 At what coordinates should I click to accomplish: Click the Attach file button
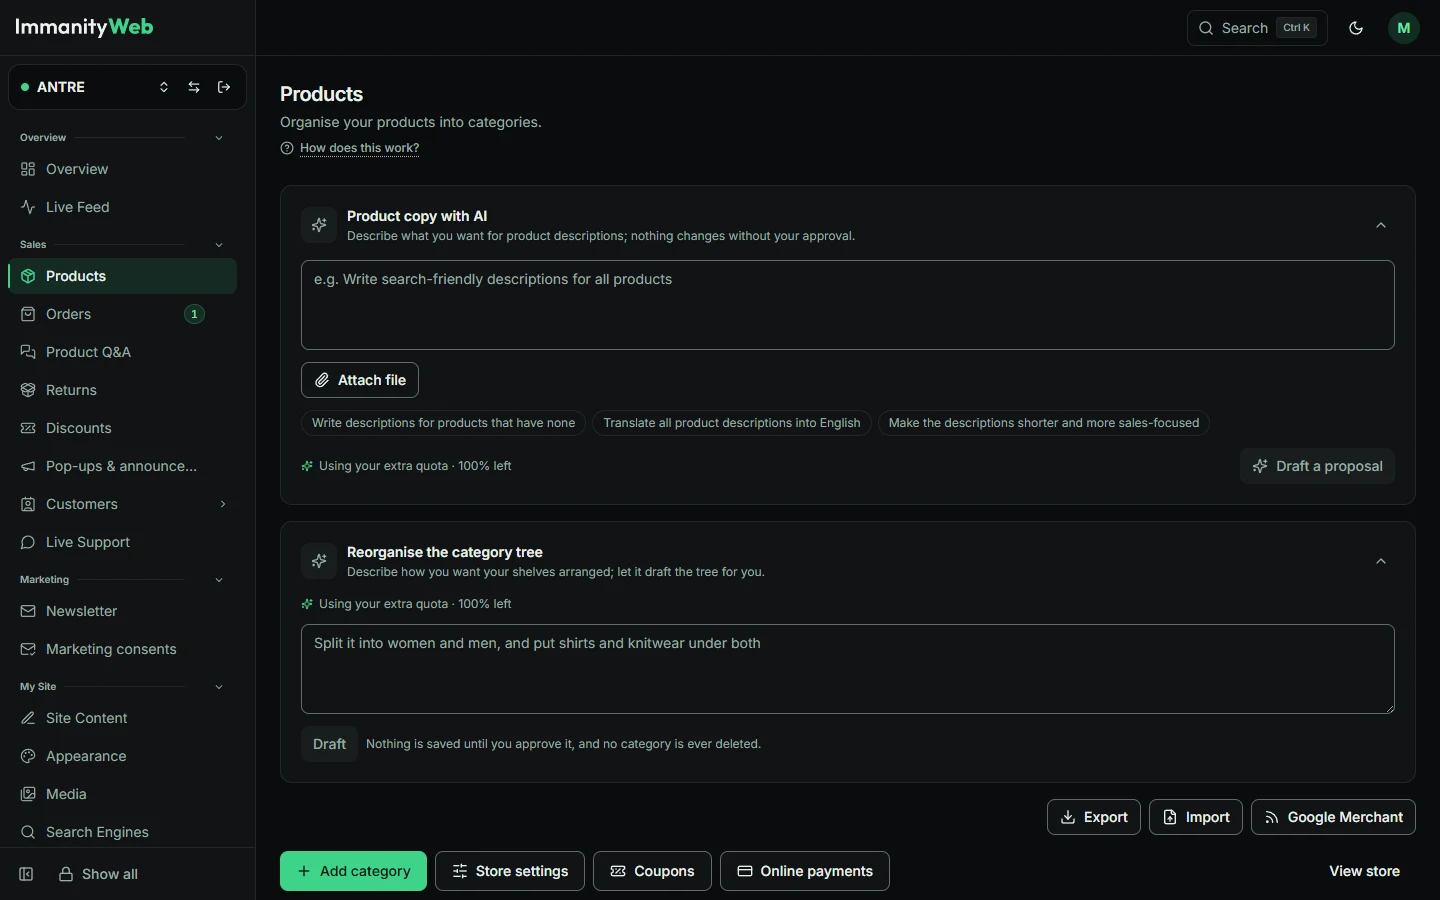click(x=360, y=380)
